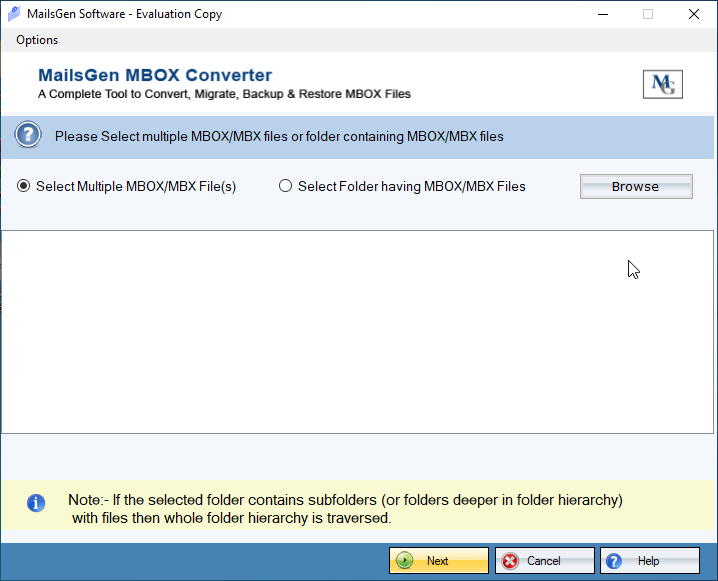Click the blue info icon beside Note
The height and width of the screenshot is (581, 718).
[x=36, y=503]
